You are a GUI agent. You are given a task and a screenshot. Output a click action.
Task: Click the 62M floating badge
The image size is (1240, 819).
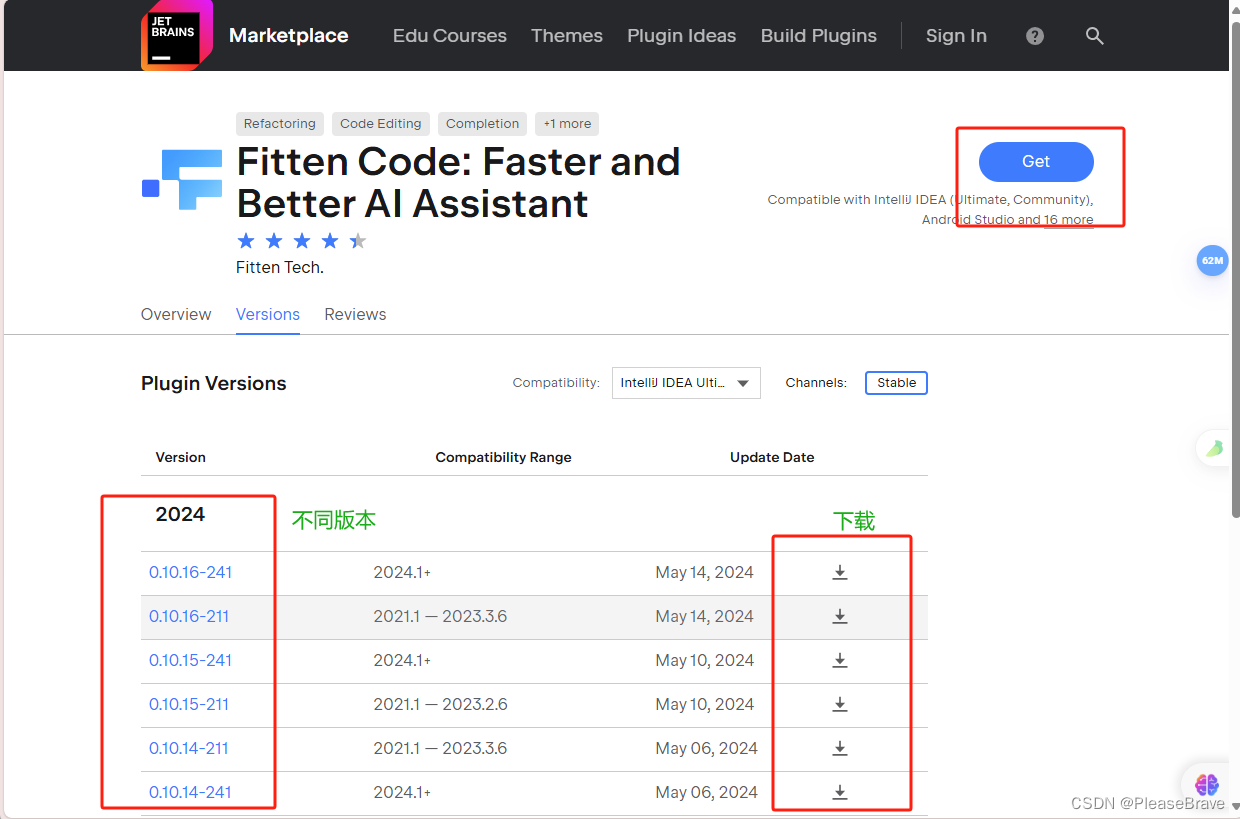pos(1212,260)
